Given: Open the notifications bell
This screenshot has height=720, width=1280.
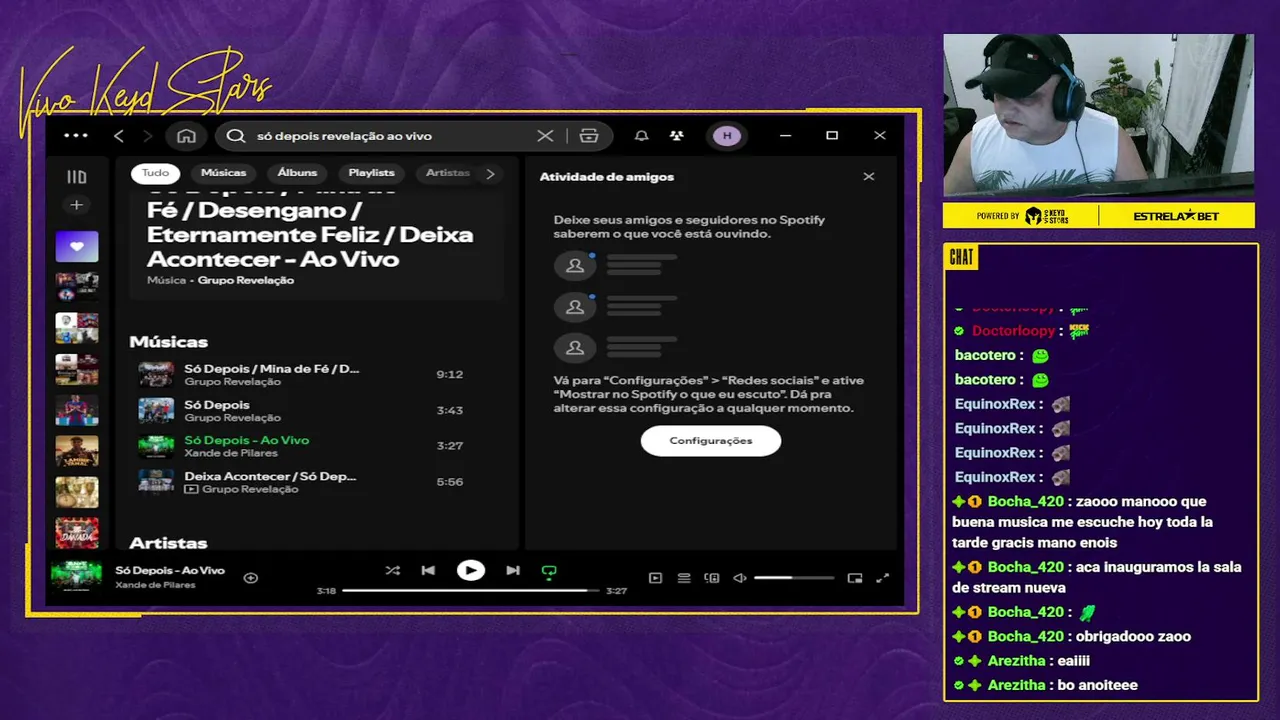Looking at the screenshot, I should [x=642, y=136].
